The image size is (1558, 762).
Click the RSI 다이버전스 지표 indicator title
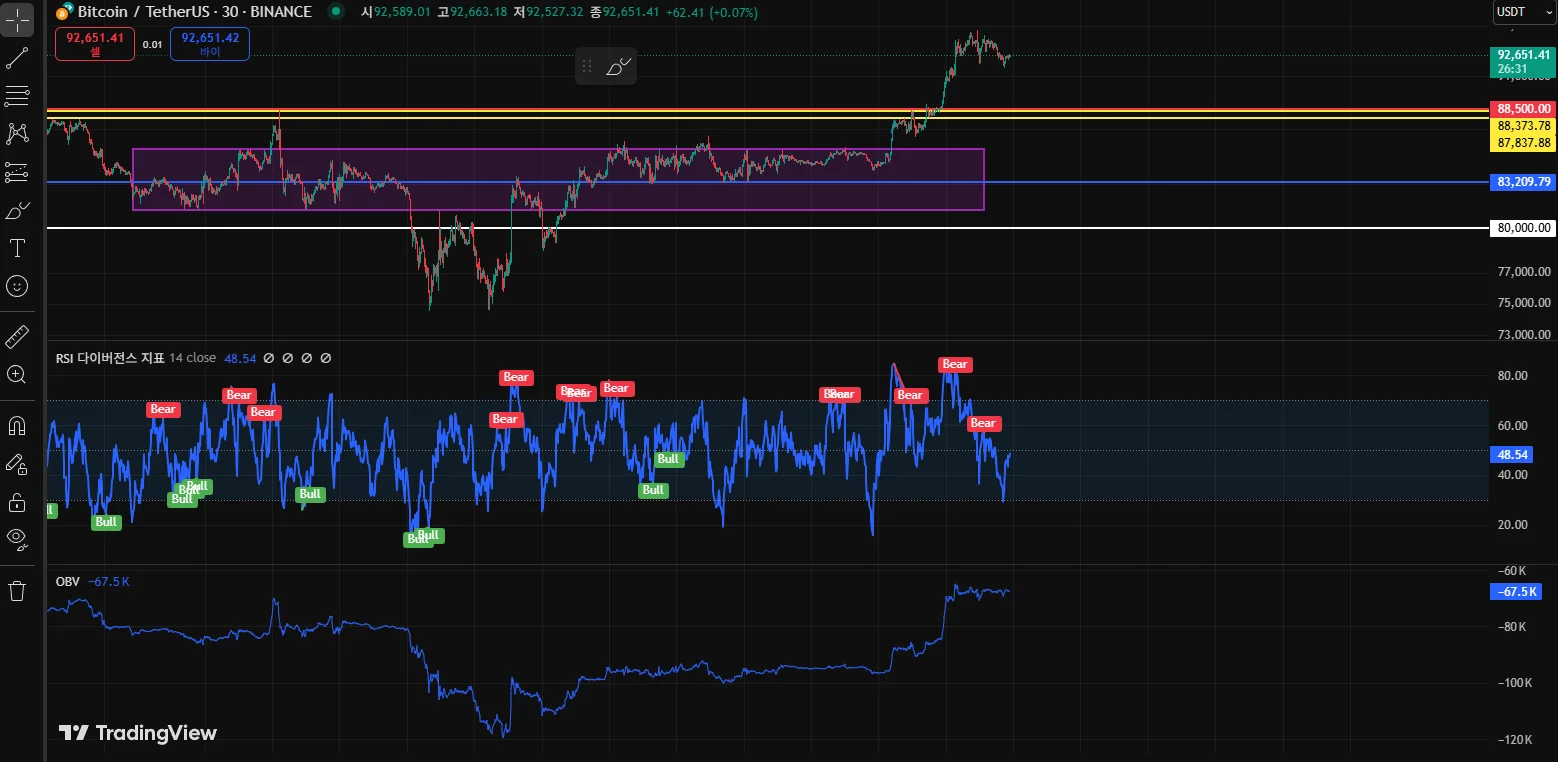110,358
